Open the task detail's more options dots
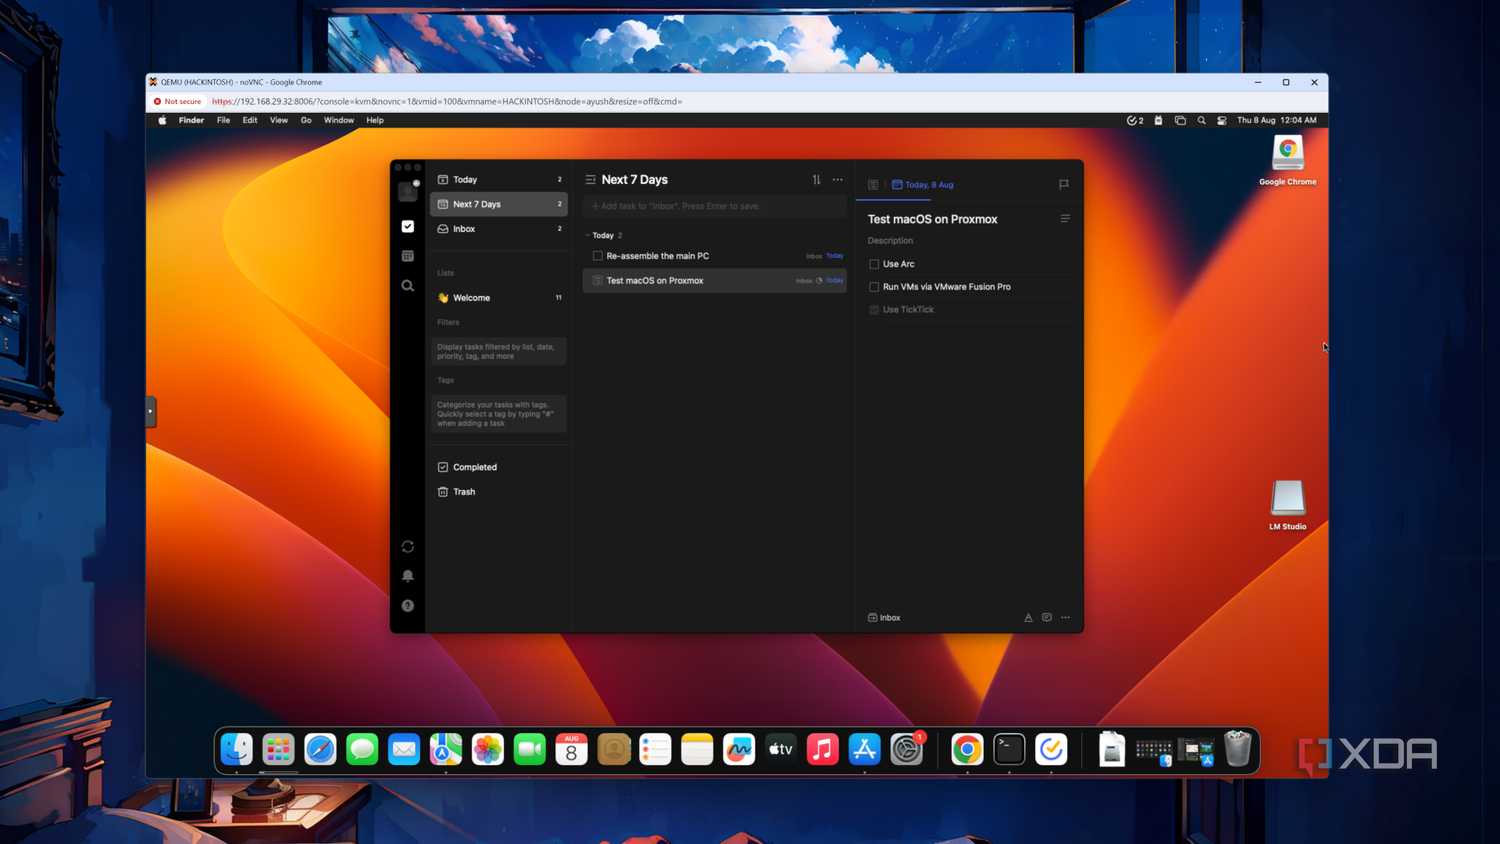The height and width of the screenshot is (844, 1500). click(x=1066, y=618)
